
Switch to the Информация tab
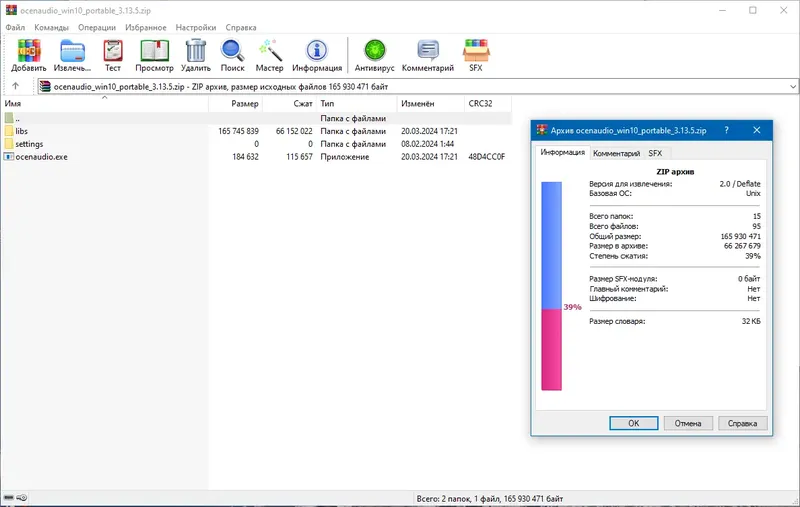[563, 152]
